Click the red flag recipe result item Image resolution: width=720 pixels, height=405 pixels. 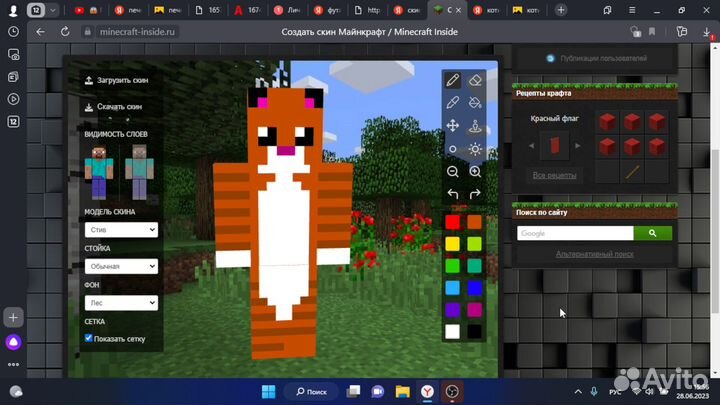click(x=554, y=146)
